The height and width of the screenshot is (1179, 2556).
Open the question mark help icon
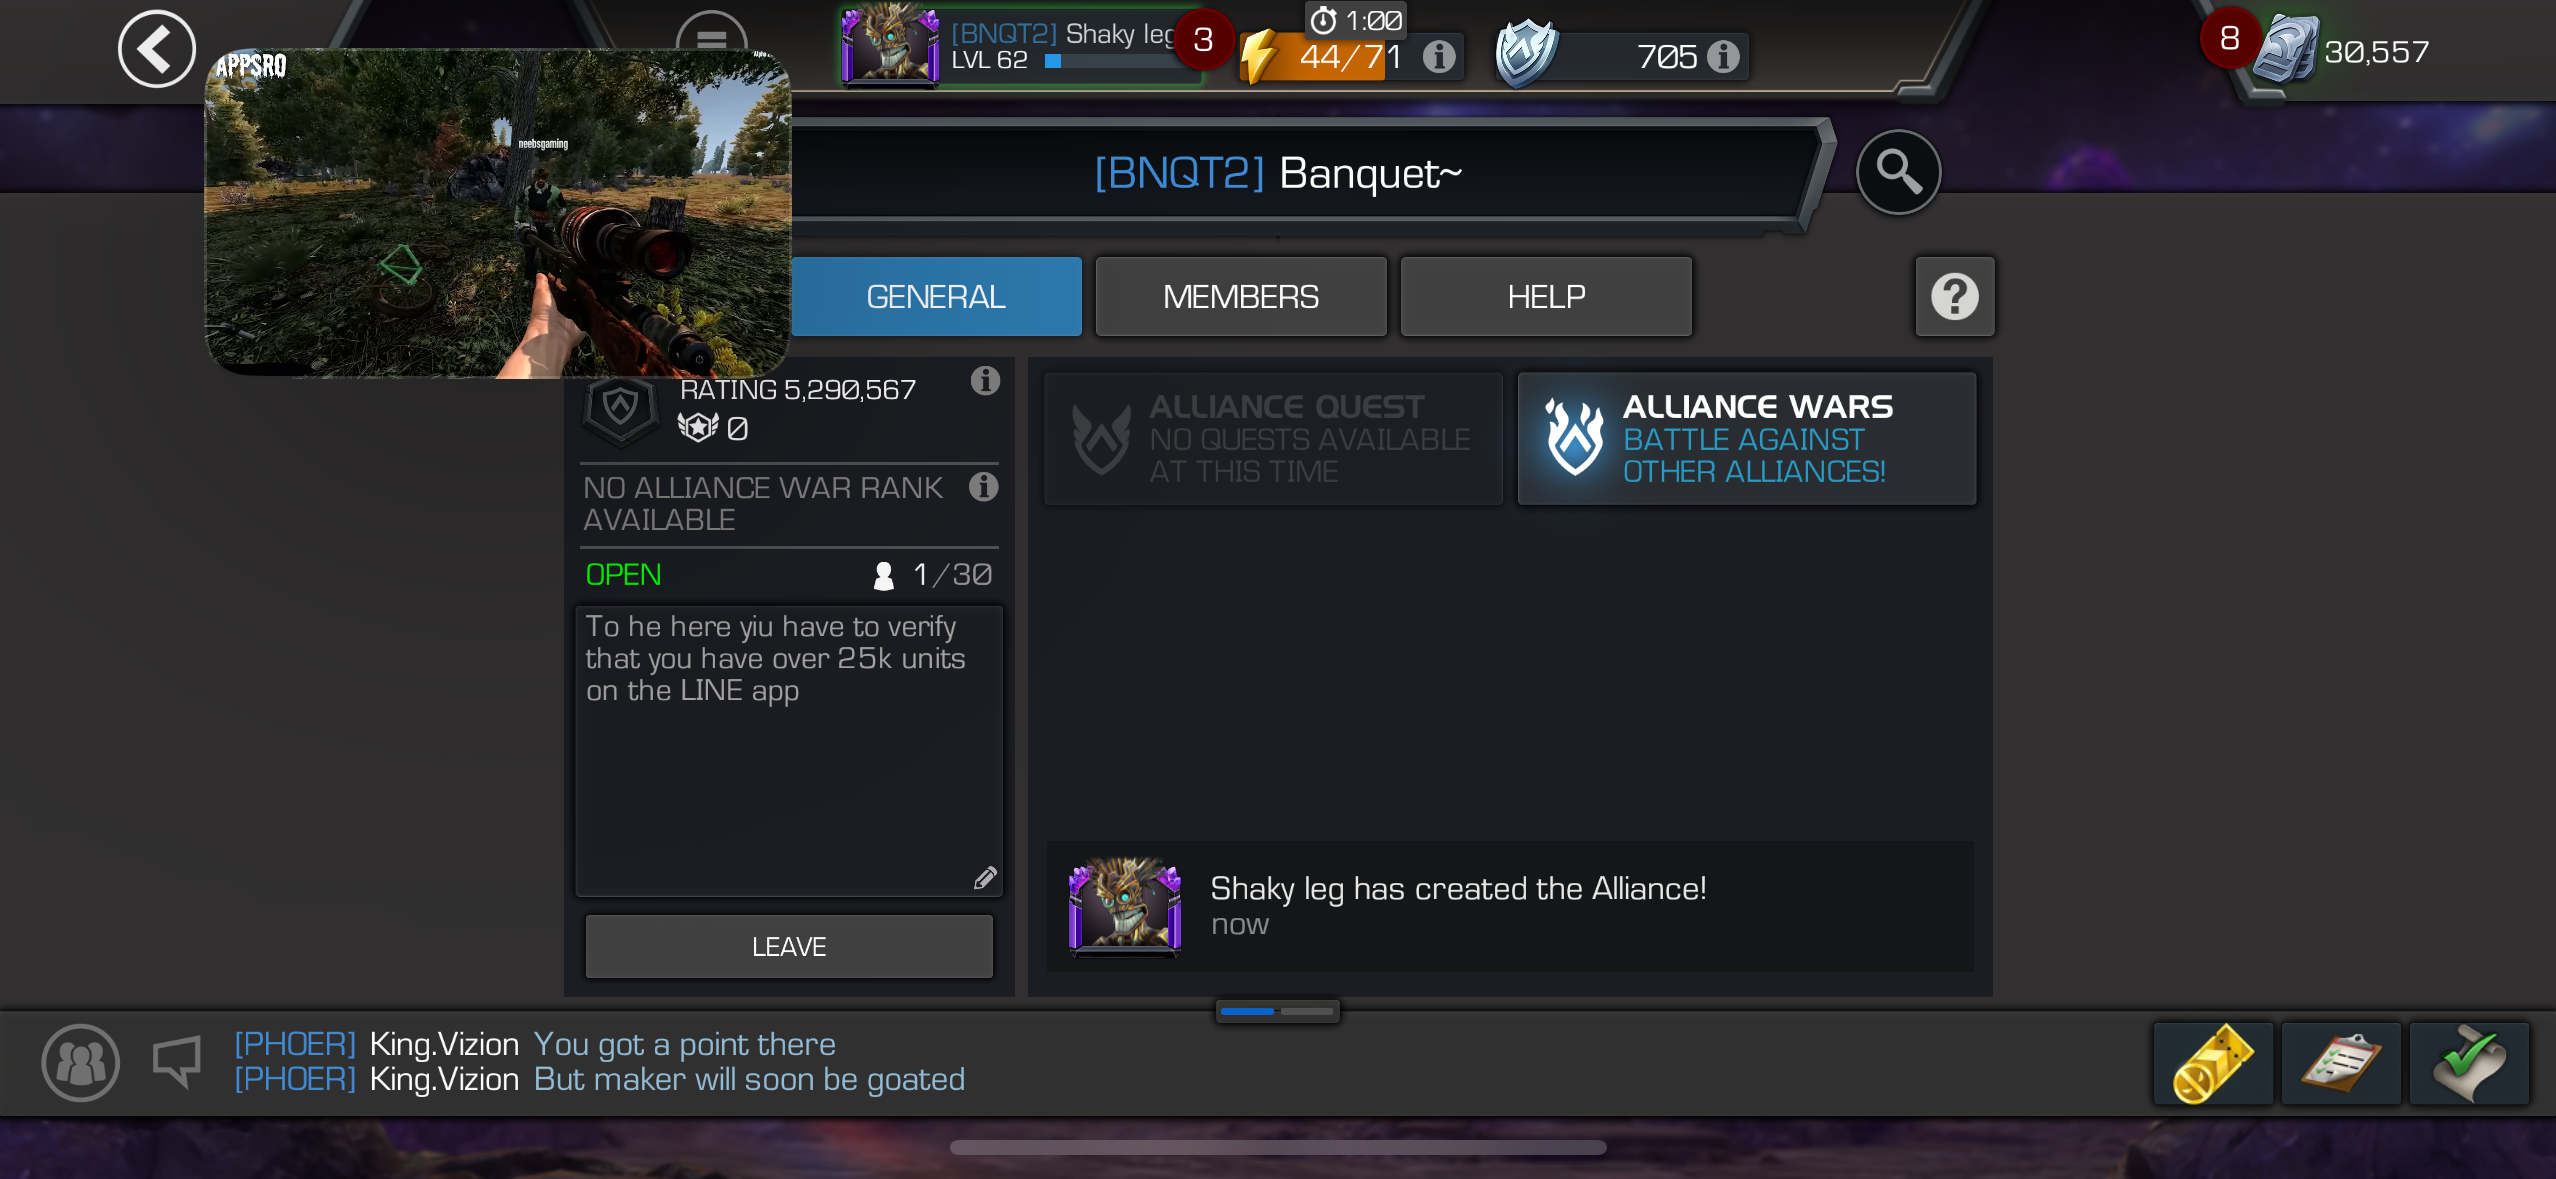click(x=1954, y=296)
